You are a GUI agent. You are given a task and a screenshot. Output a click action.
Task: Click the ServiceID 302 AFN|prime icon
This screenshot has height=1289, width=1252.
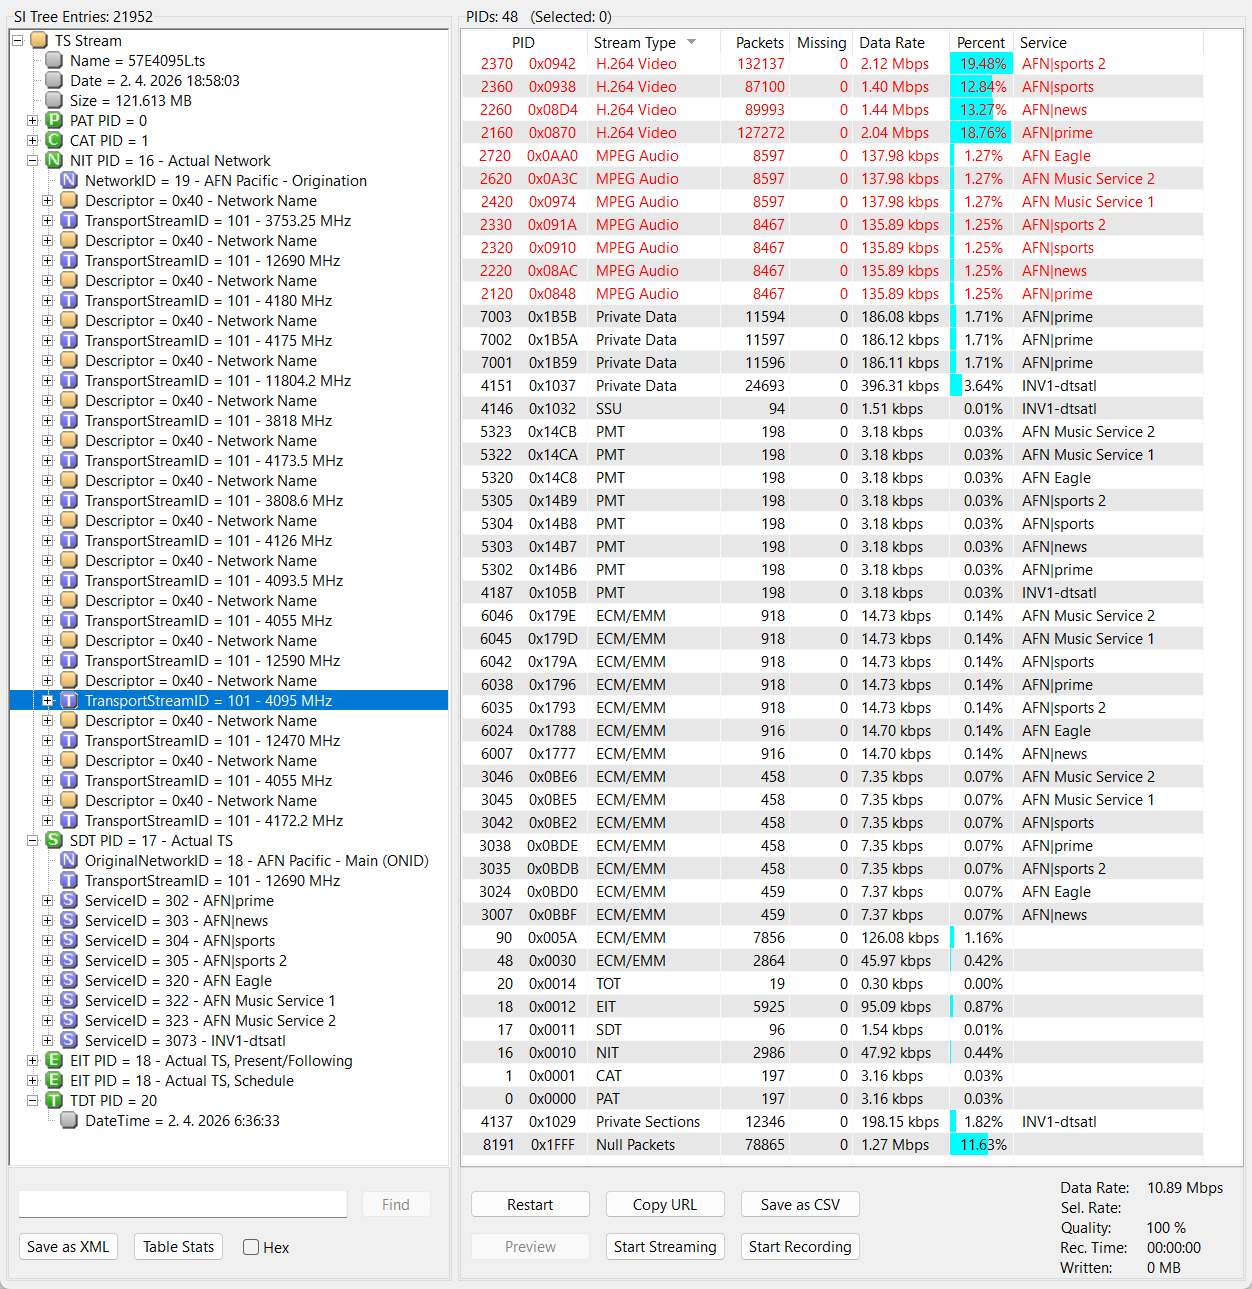click(x=69, y=901)
